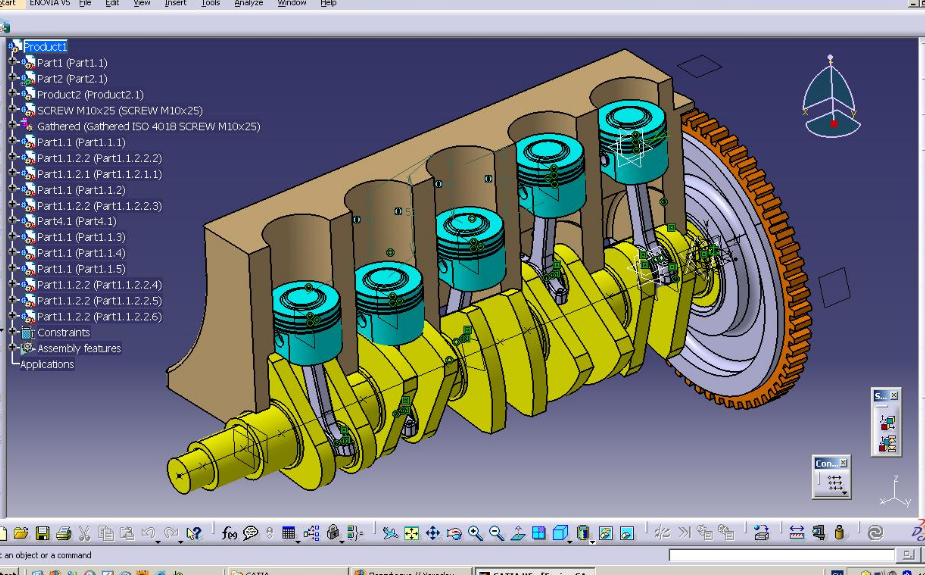The height and width of the screenshot is (575, 925).
Task: Click the Save icon in toolbar
Action: (42, 534)
